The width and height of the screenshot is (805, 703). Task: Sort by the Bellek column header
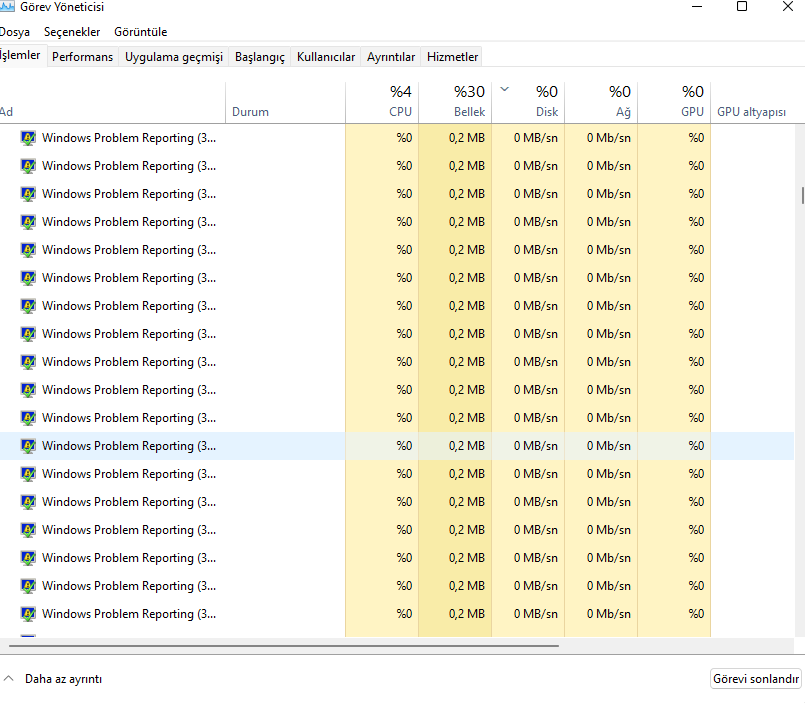click(x=455, y=103)
